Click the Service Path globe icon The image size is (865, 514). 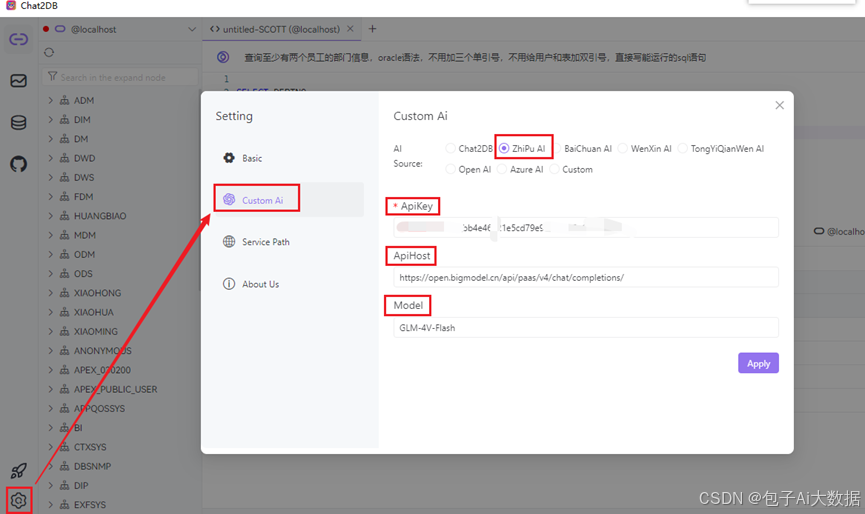[x=229, y=242]
